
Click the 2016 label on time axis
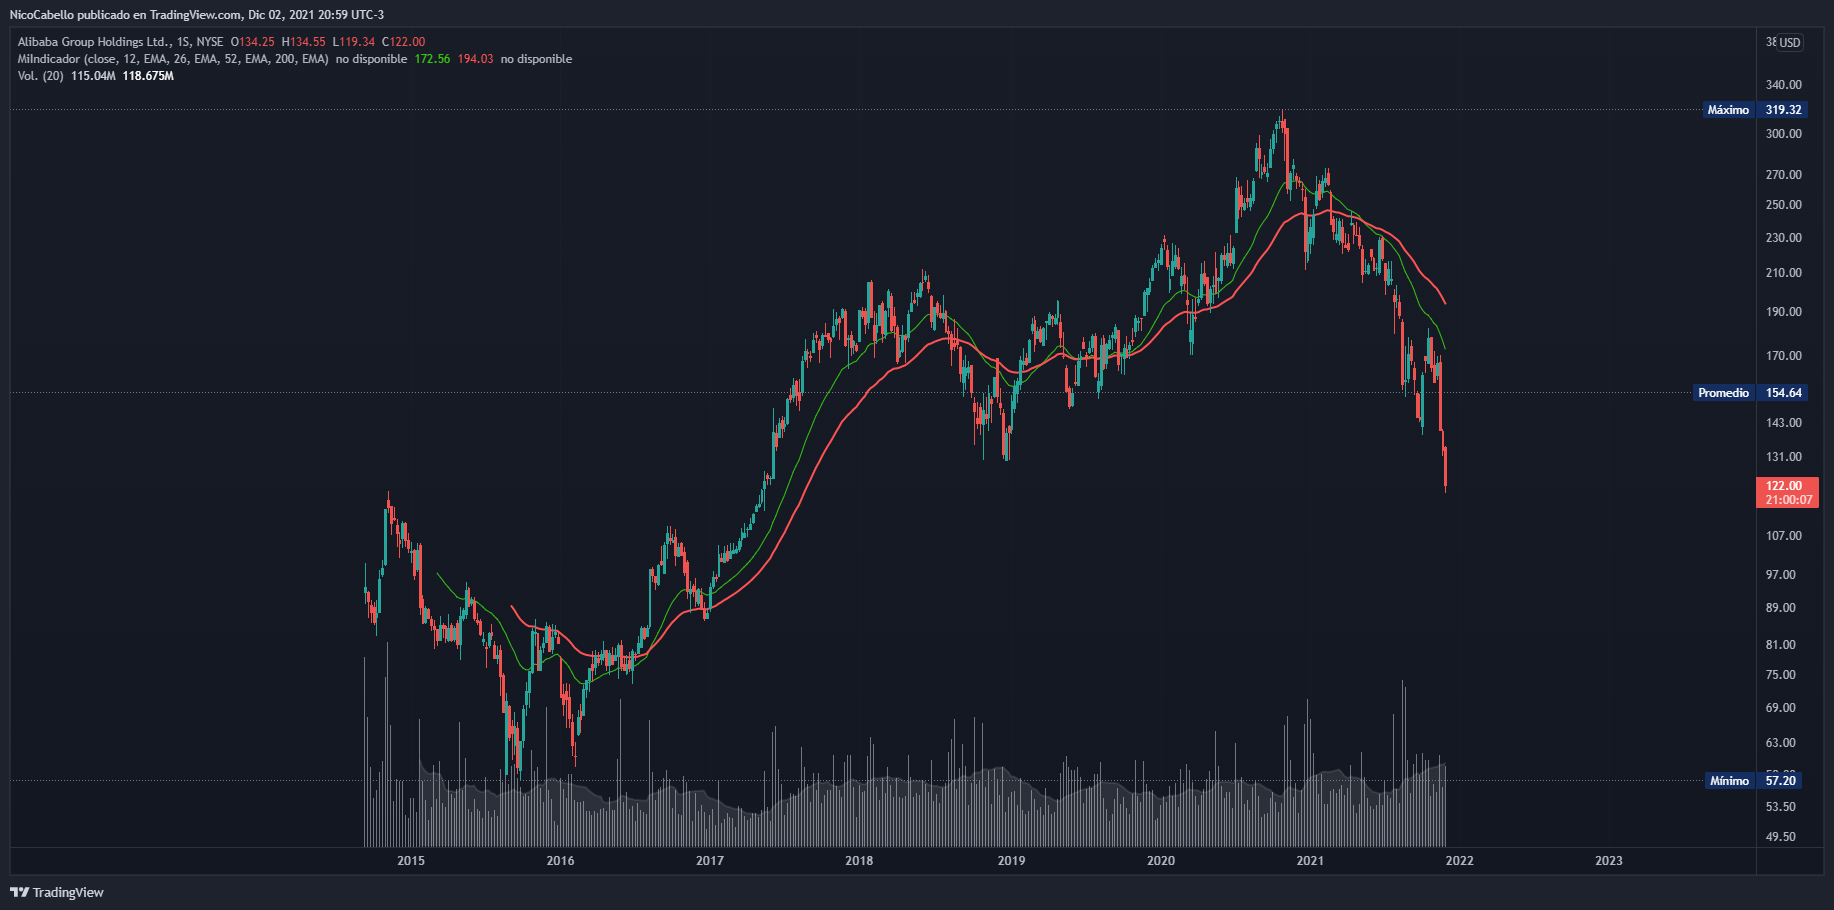[x=560, y=861]
